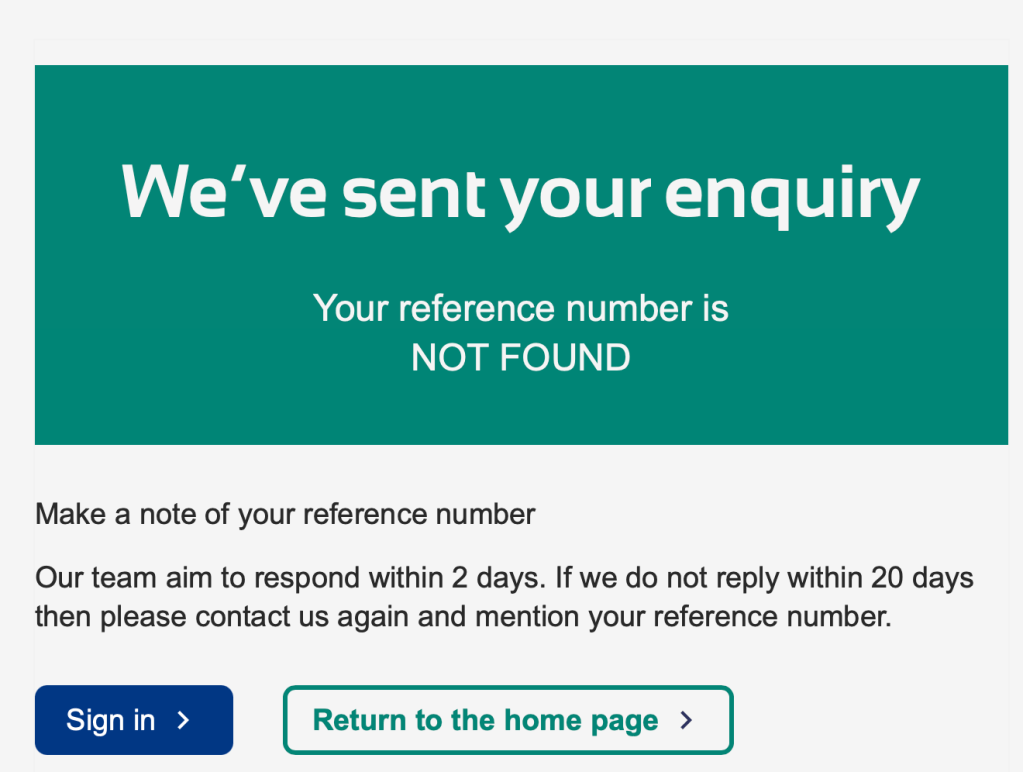Click the word "We've" in the heading
Viewport: 1023px width, 772px height.
pos(224,192)
